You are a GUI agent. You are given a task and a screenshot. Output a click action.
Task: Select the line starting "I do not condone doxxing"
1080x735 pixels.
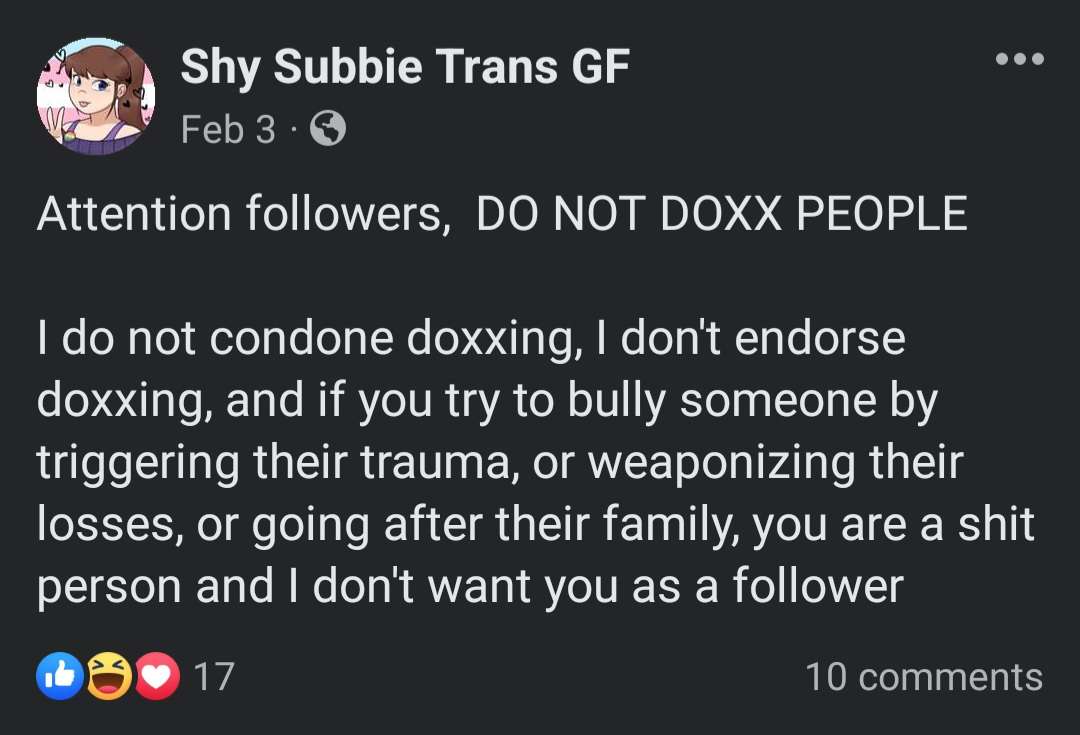470,339
